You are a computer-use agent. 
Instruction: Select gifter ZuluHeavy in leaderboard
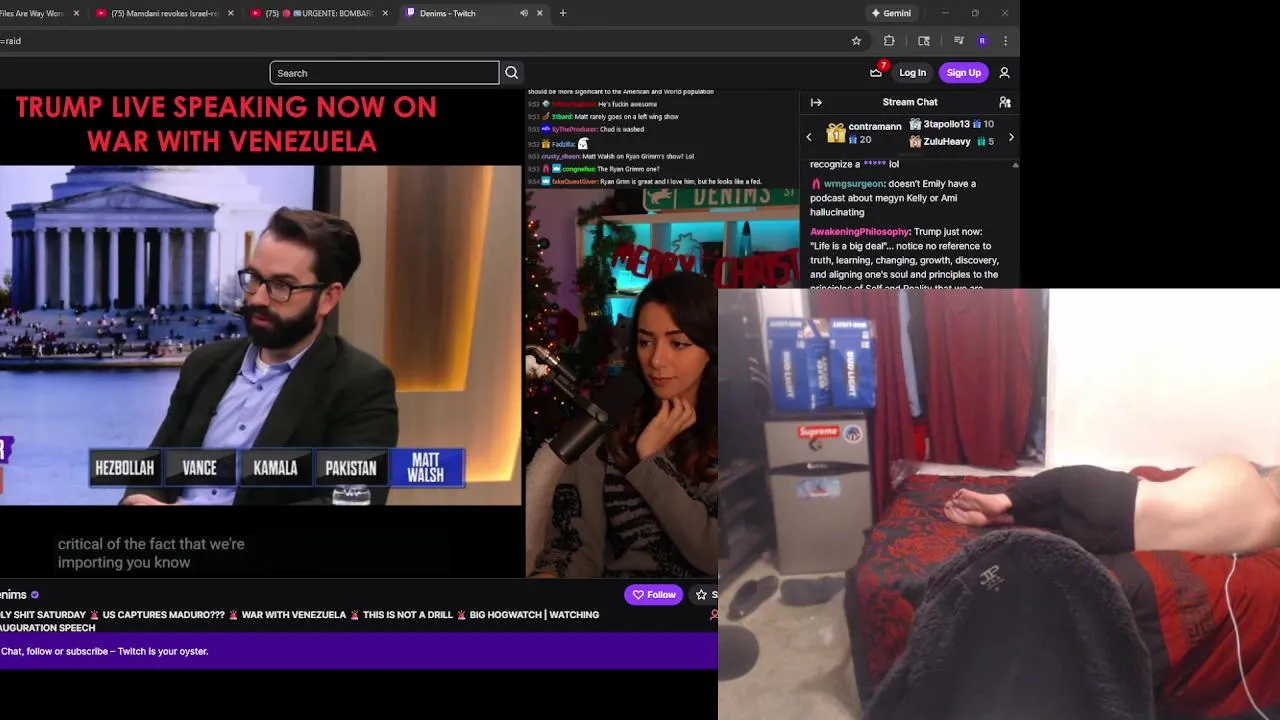[951, 142]
